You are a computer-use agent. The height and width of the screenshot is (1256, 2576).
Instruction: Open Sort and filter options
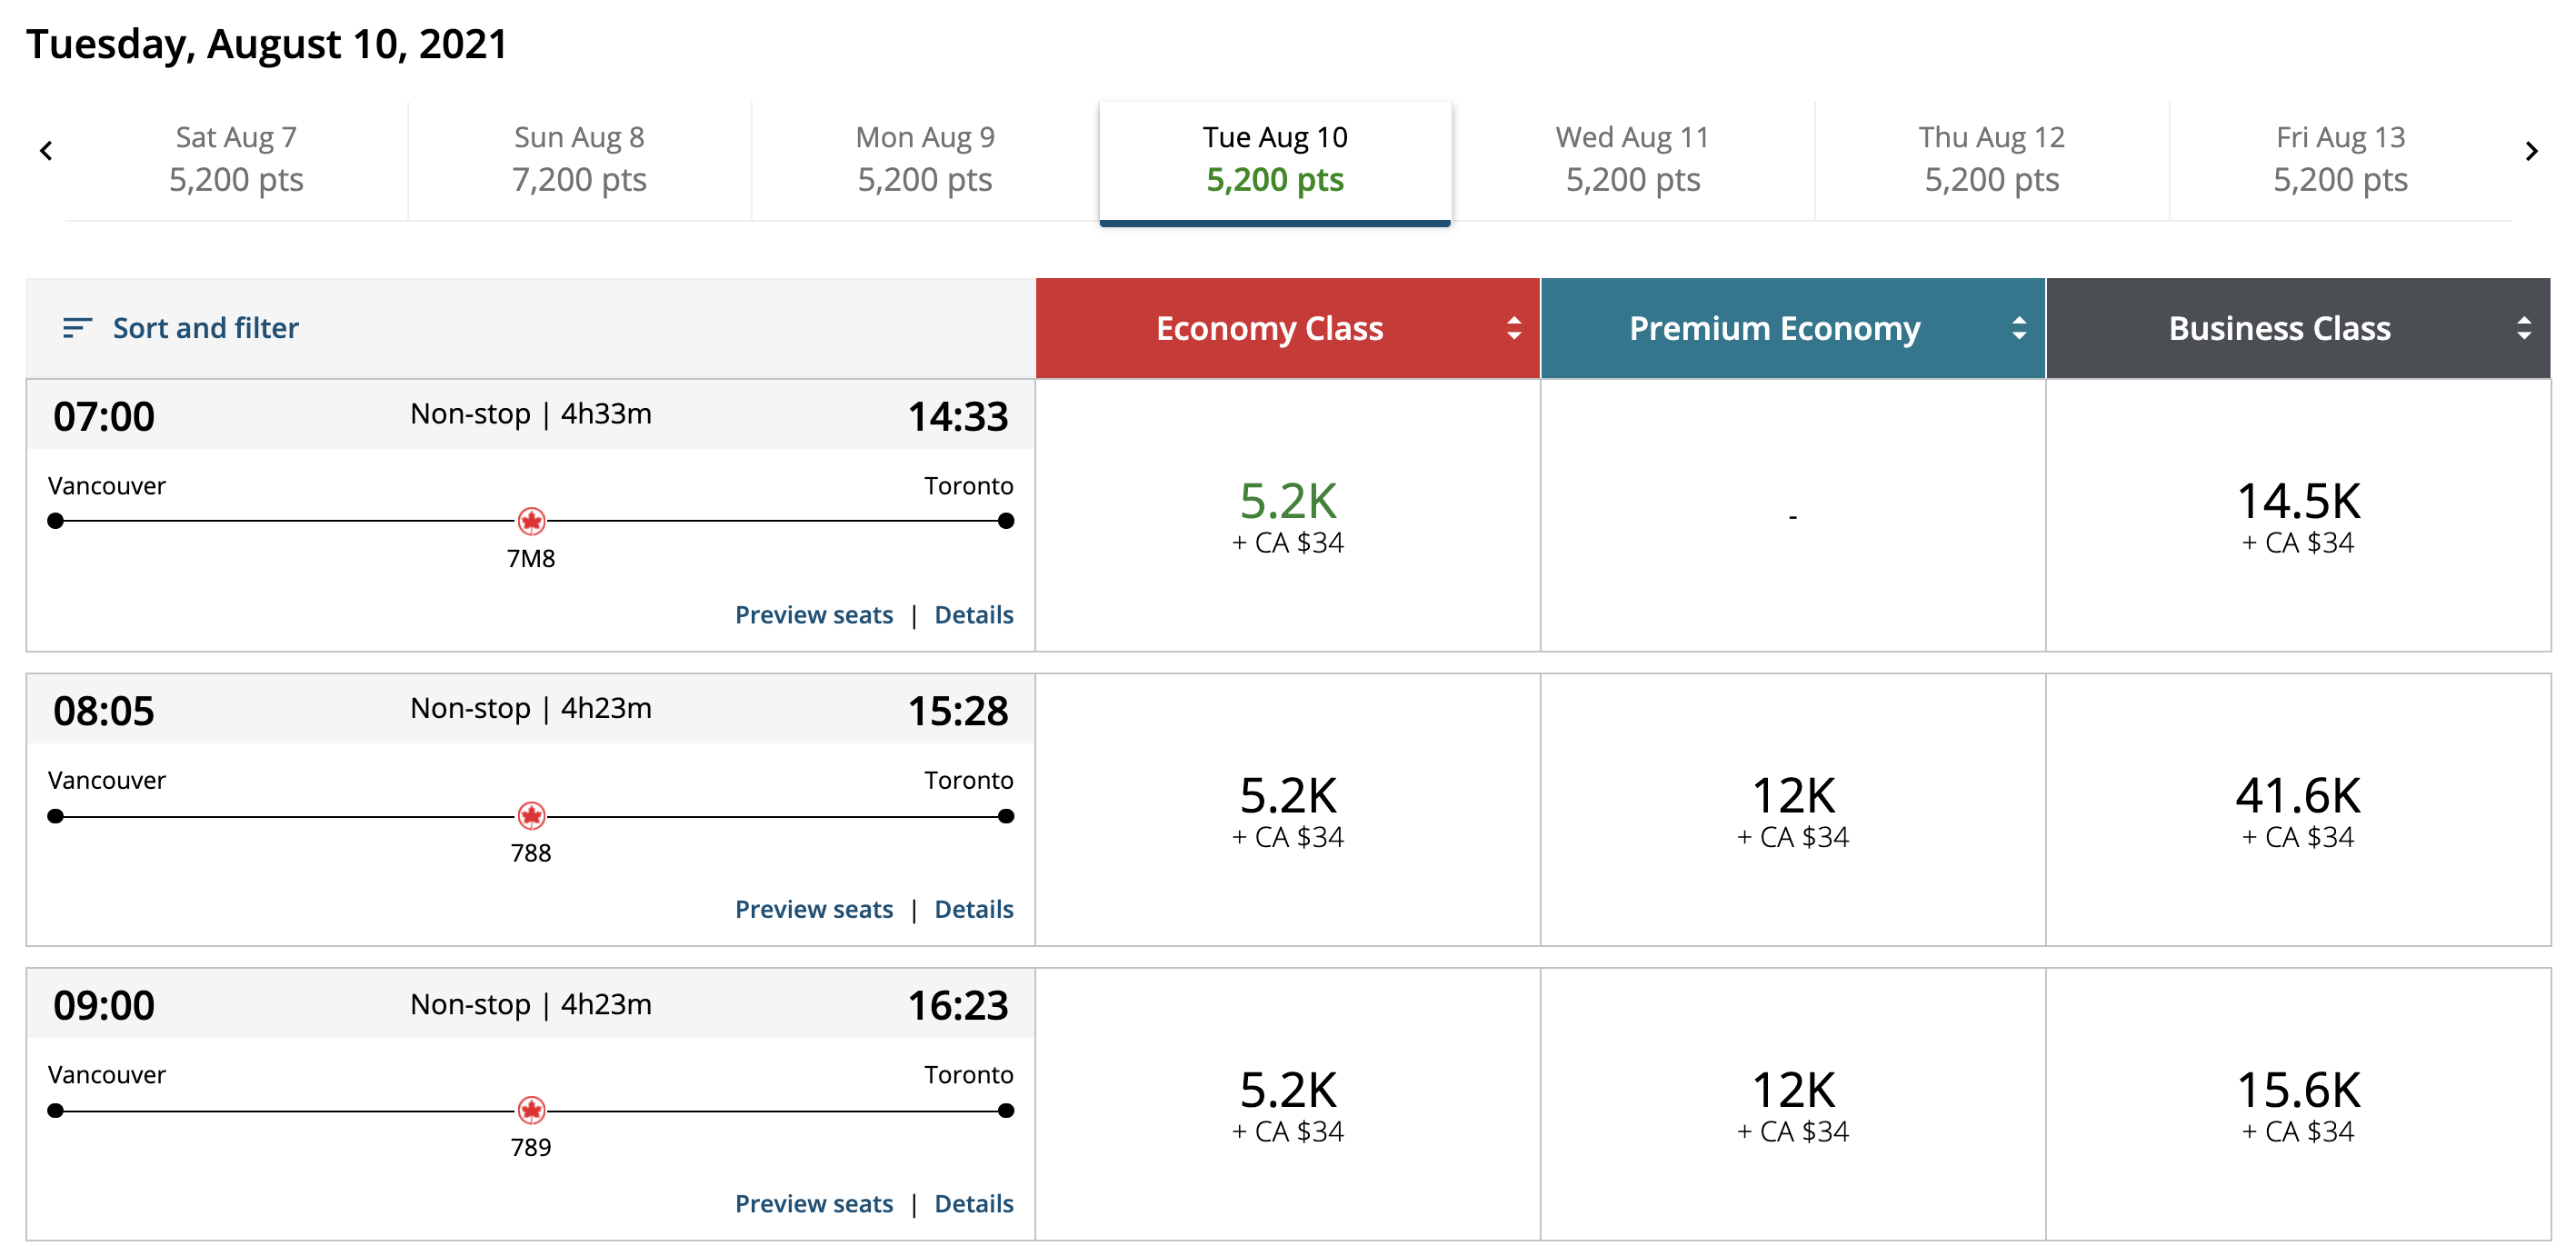pos(205,328)
